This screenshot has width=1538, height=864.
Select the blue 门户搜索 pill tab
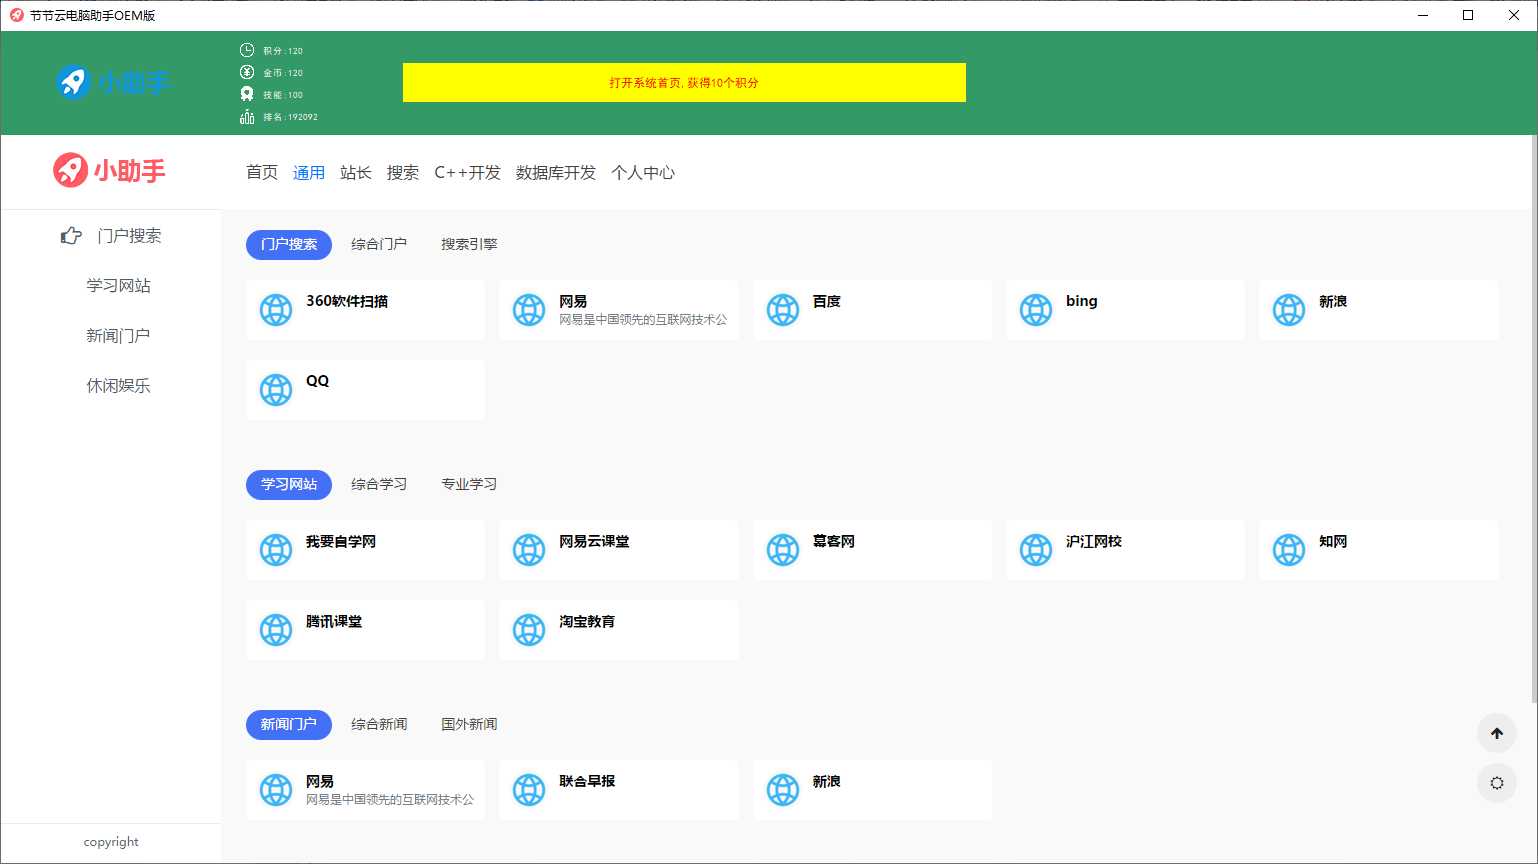[x=289, y=244]
